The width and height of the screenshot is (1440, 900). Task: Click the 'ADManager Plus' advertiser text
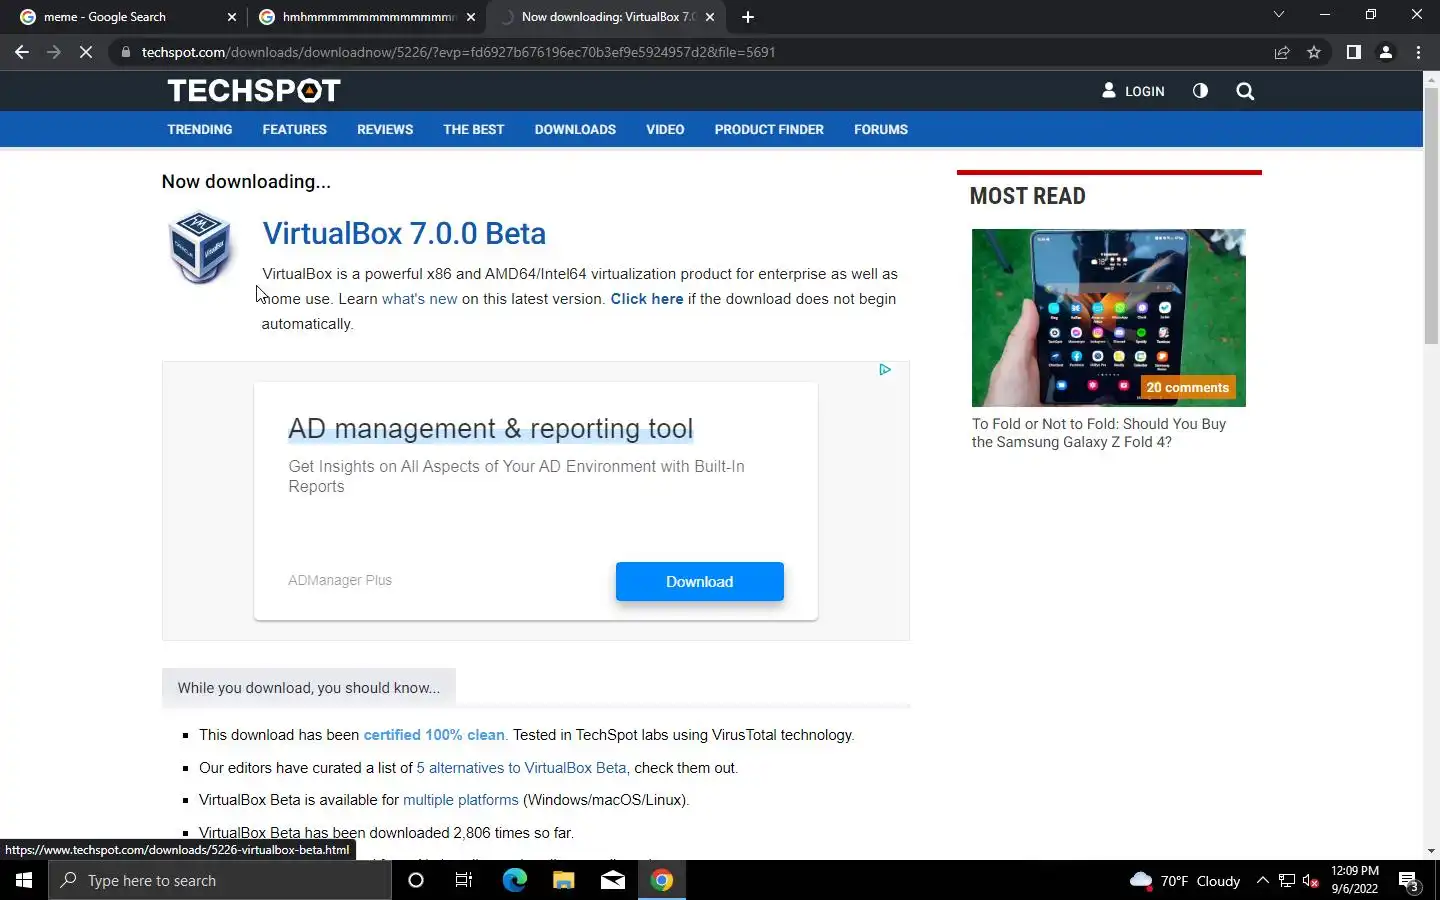point(340,580)
